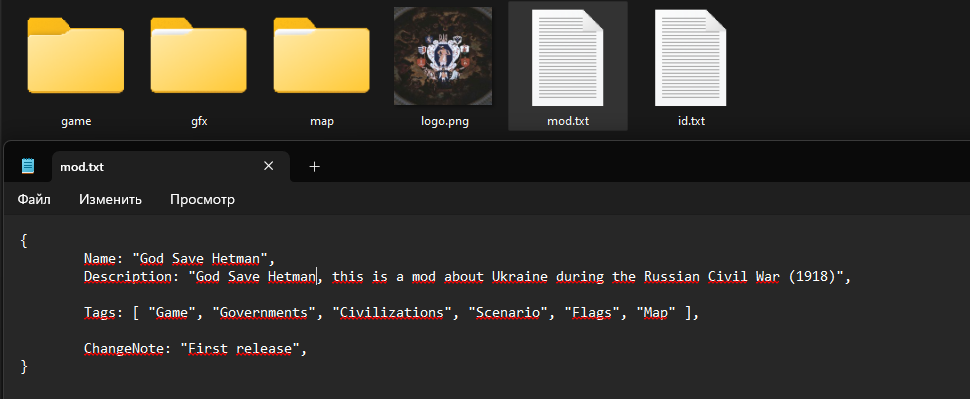970x399 pixels.
Task: Click the word 'Russian' in the description
Action: point(672,277)
